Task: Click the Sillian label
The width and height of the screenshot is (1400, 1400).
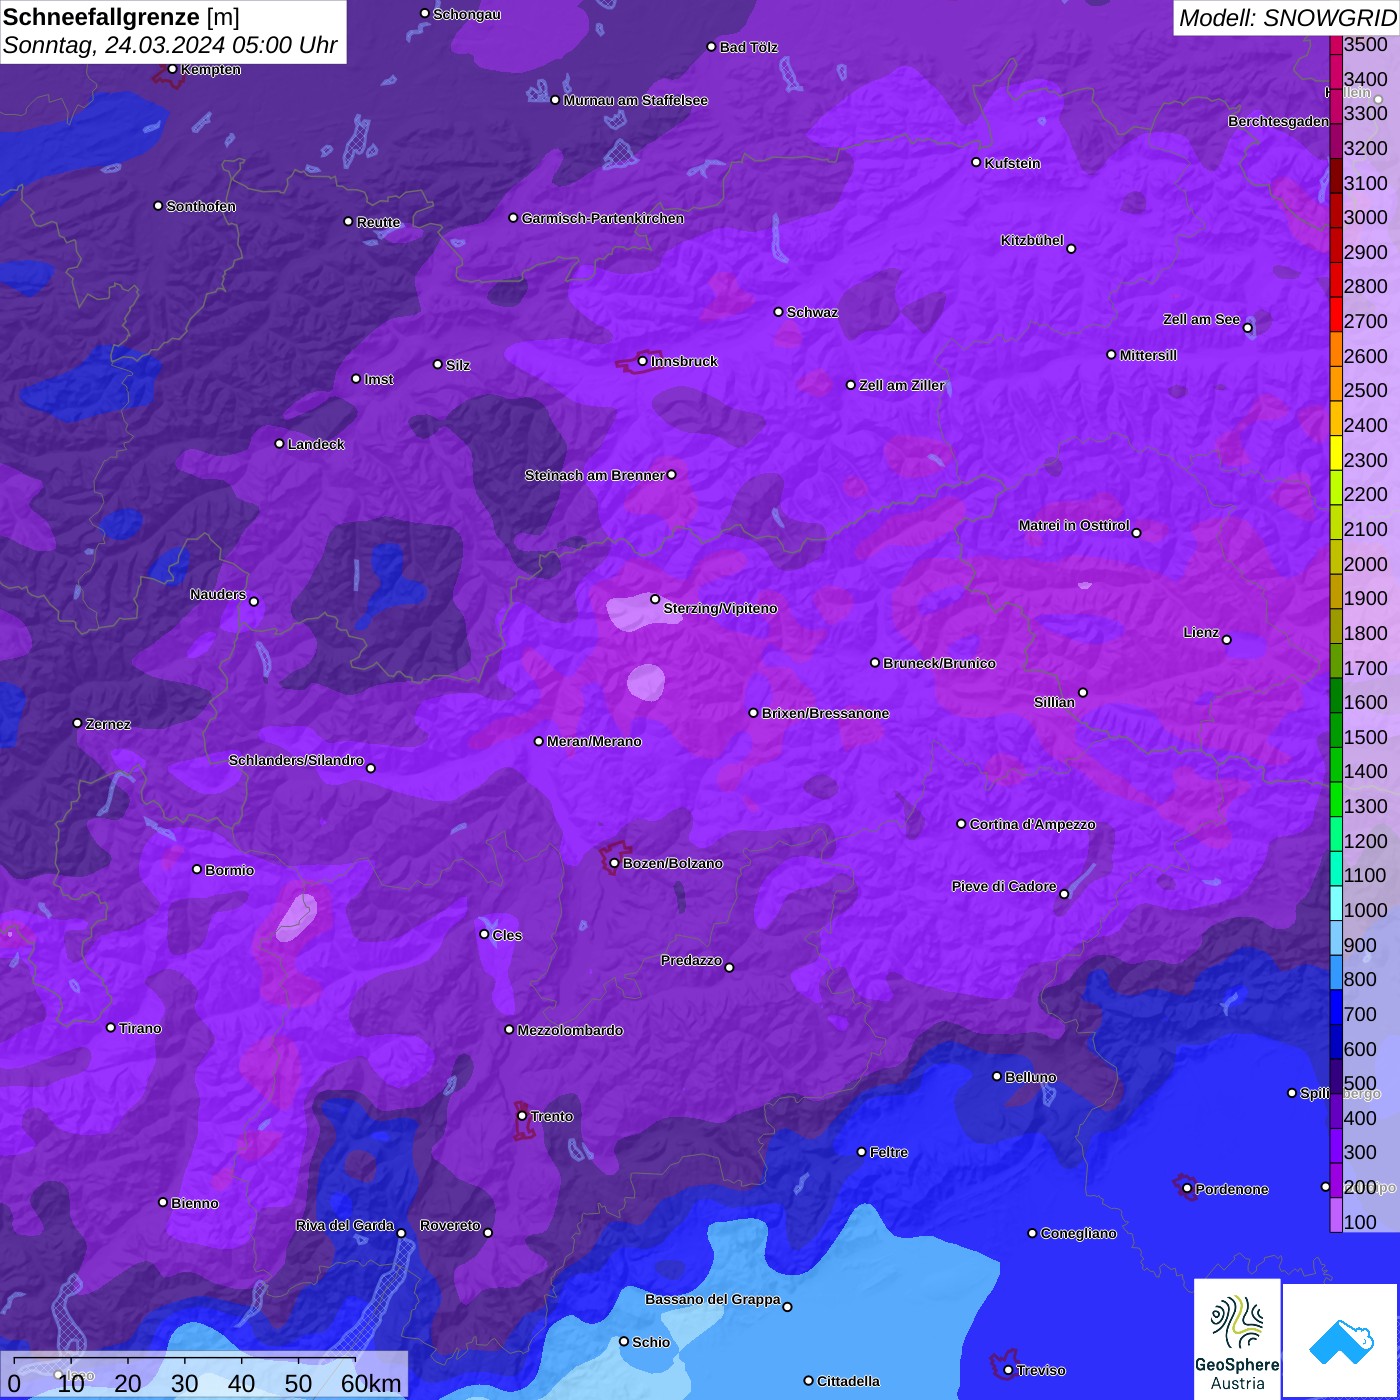Action: coord(1054,702)
